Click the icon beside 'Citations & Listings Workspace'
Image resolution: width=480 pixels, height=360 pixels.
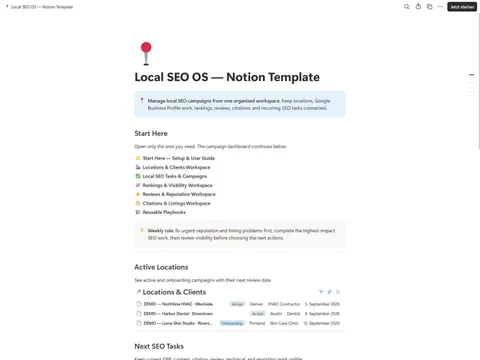point(138,203)
